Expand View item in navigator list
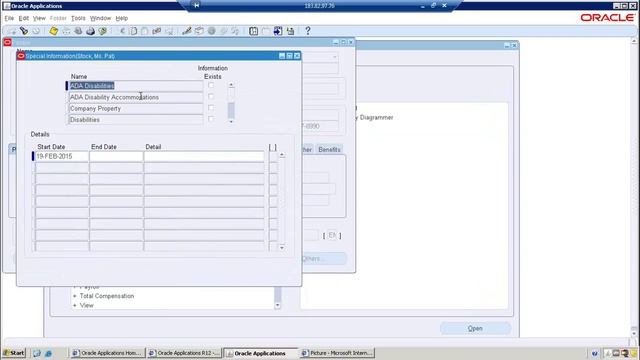Viewport: 640px width, 360px height. [x=75, y=305]
